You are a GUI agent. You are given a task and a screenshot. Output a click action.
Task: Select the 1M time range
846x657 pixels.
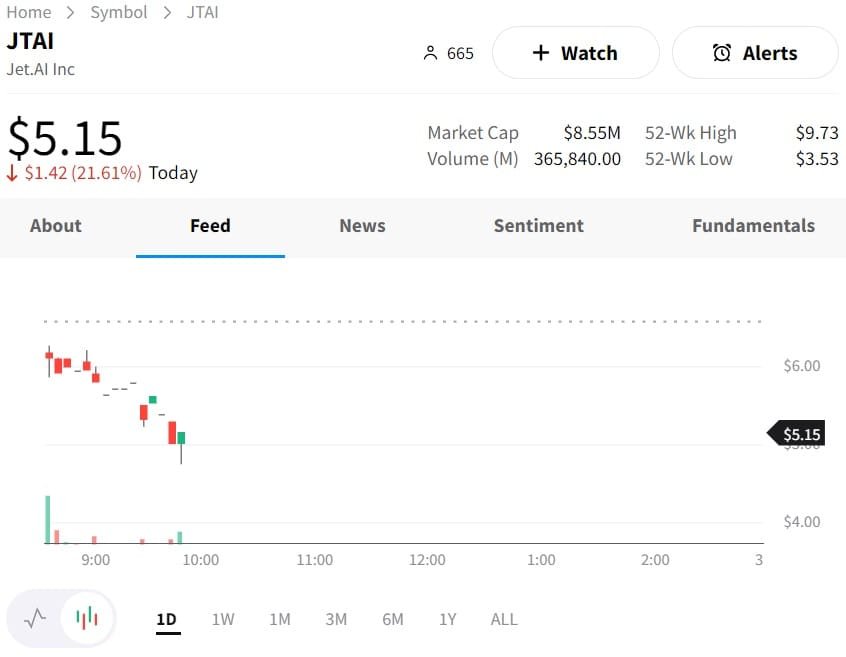click(280, 619)
